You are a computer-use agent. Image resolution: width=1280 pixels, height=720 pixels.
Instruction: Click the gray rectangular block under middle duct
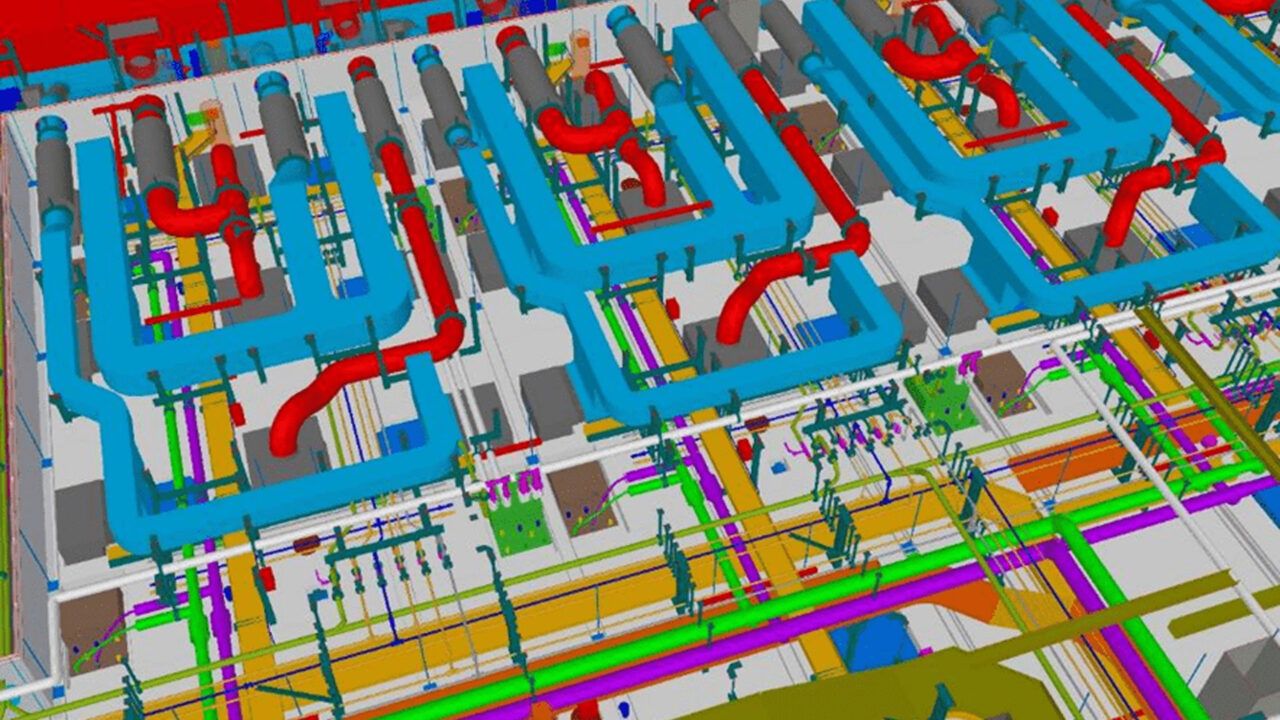click(x=550, y=402)
